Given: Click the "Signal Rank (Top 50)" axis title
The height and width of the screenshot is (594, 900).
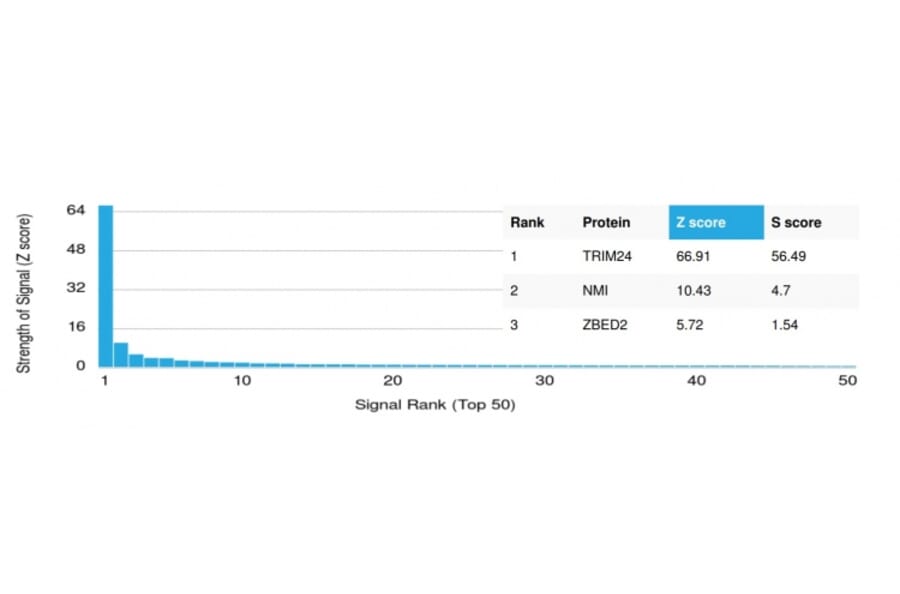Looking at the screenshot, I should tap(435, 405).
